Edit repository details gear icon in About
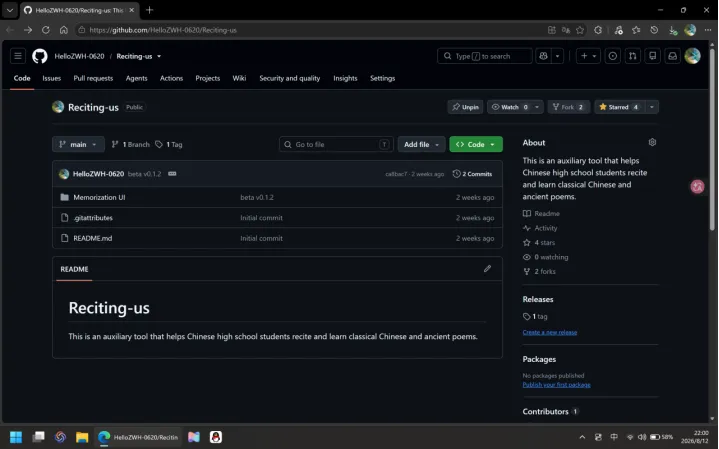Image resolution: width=719 pixels, height=449 pixels. (652, 142)
